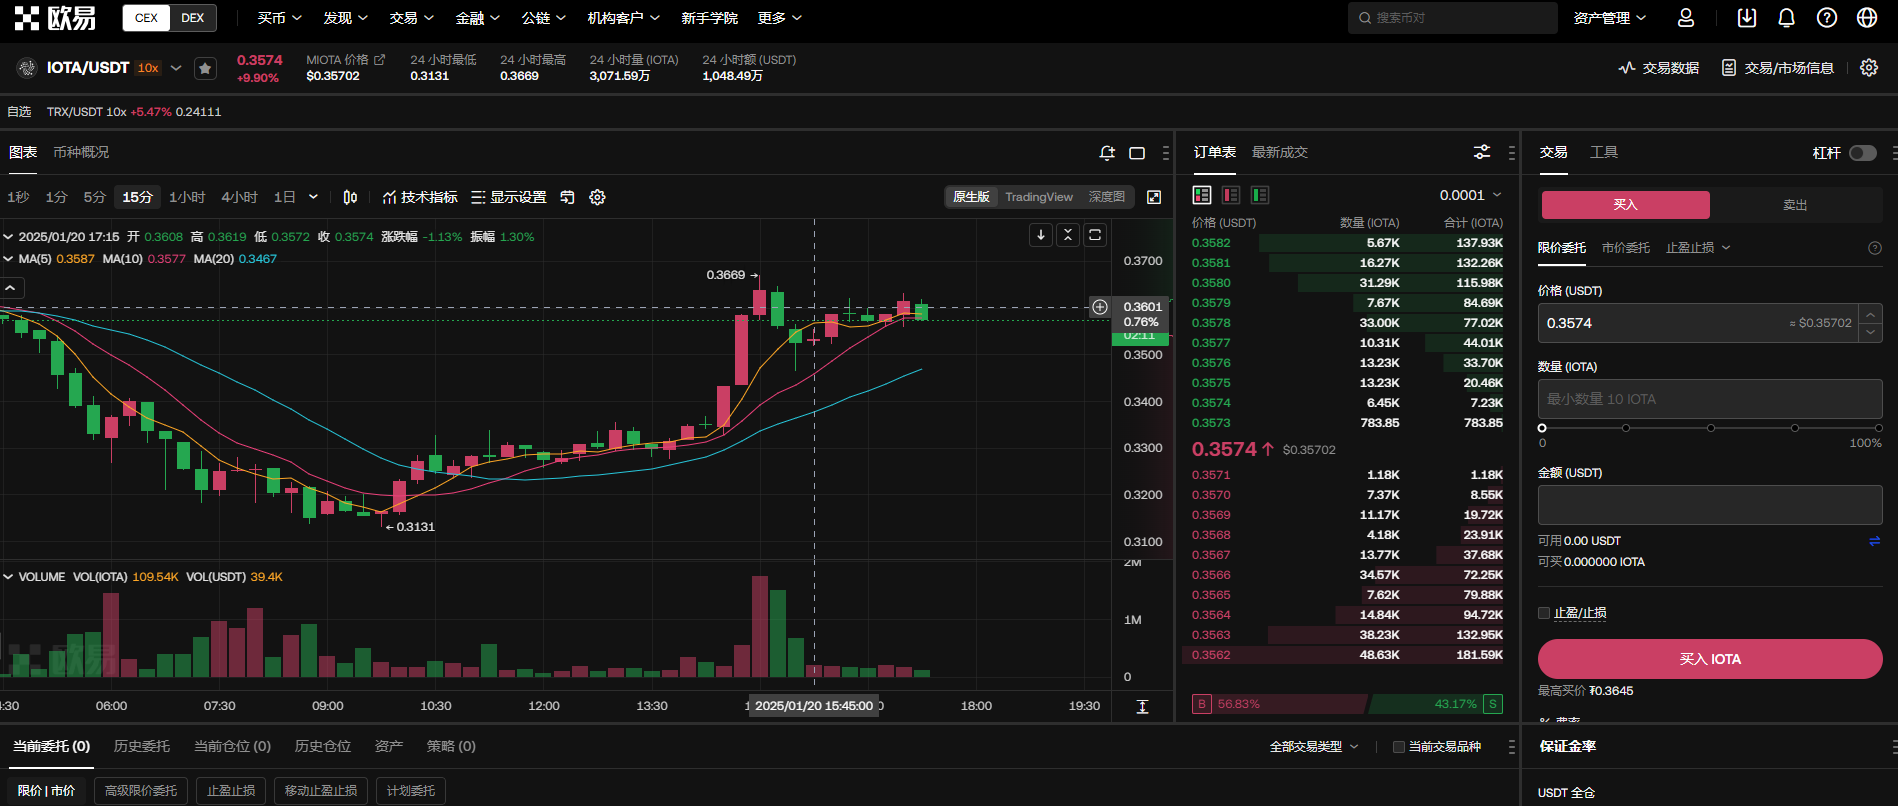Open the 0.0001 price precision dropdown
The width and height of the screenshot is (1898, 806).
pos(1470,195)
